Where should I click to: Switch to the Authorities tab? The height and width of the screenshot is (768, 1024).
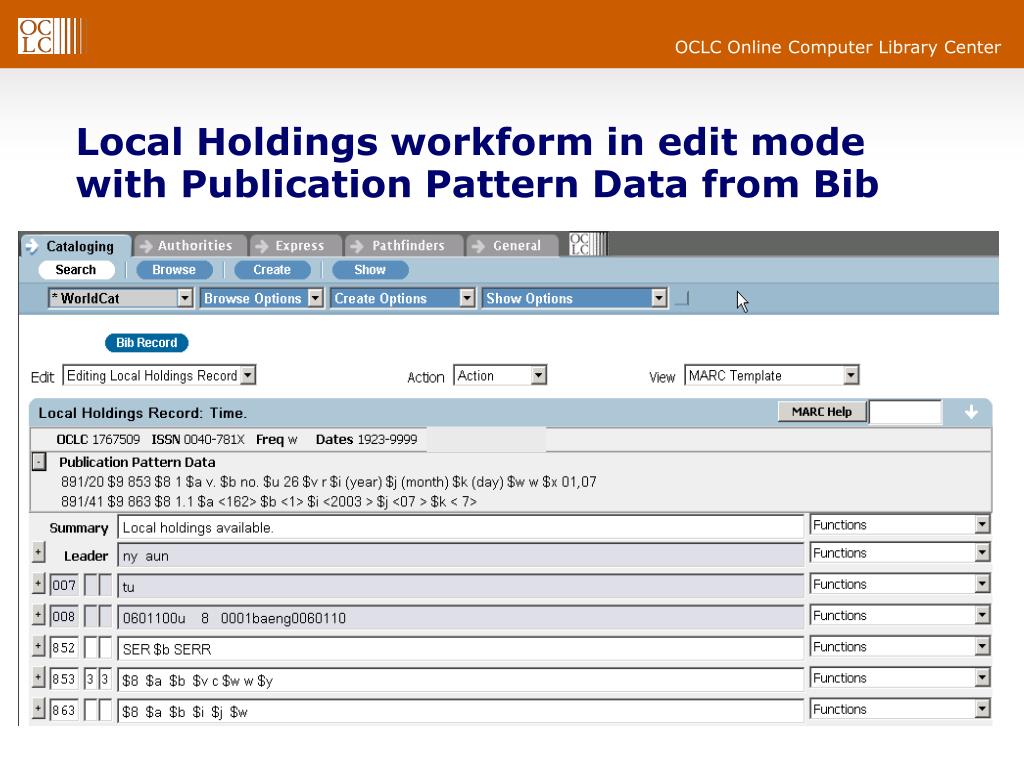(x=190, y=246)
